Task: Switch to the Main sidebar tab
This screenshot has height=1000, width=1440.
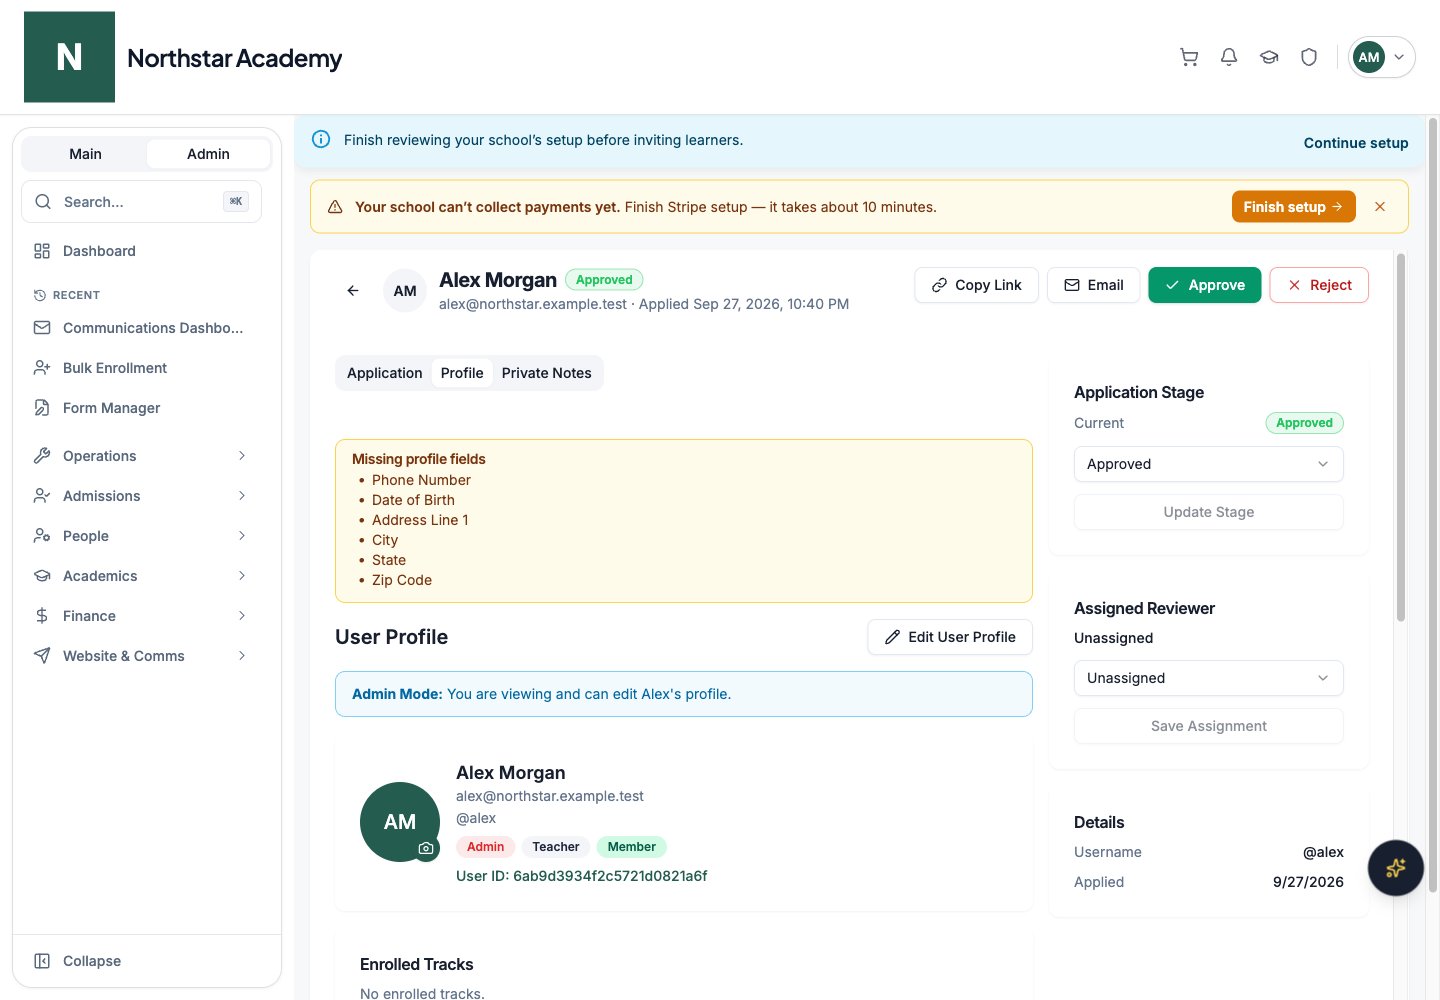Action: tap(85, 154)
